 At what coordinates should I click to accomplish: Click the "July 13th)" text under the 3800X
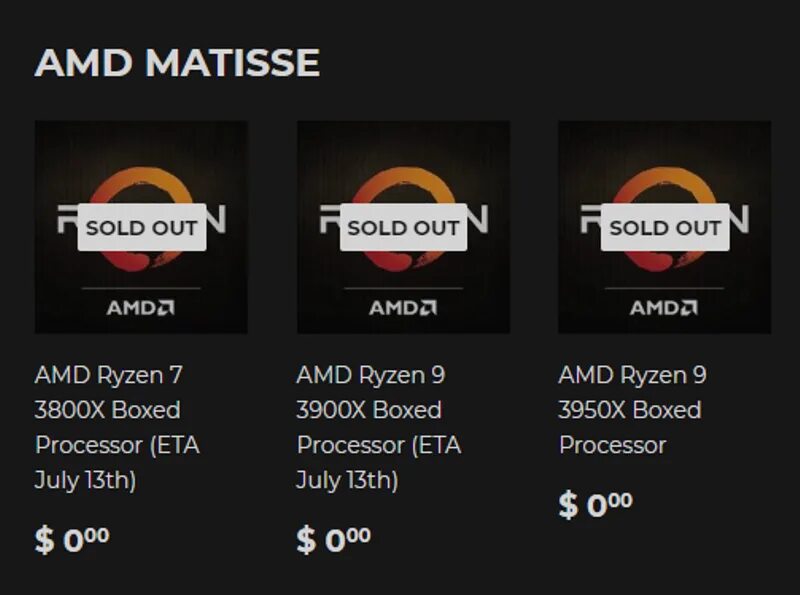pyautogui.click(x=86, y=480)
